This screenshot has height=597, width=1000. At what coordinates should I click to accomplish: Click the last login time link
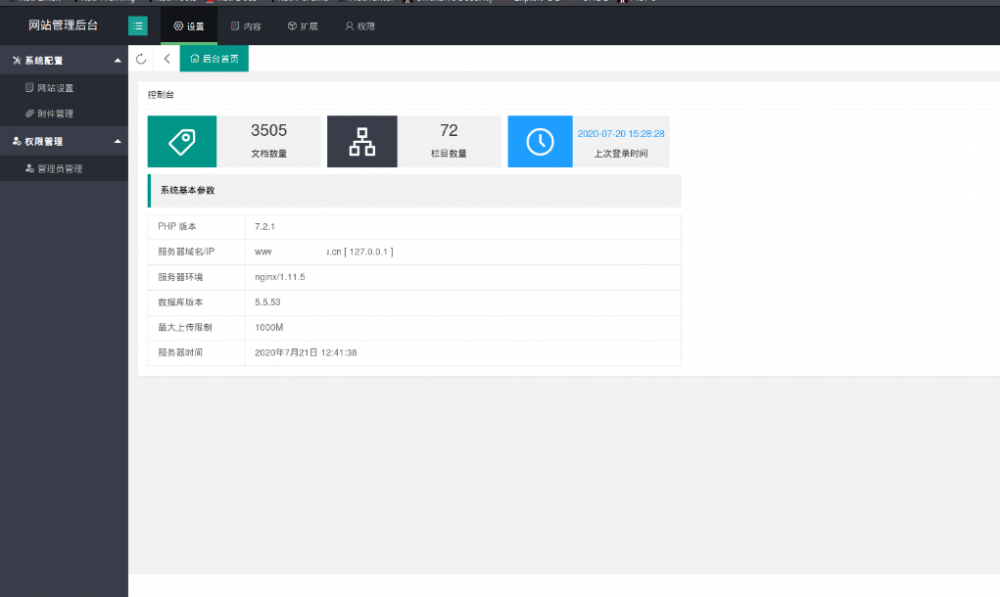pos(621,134)
